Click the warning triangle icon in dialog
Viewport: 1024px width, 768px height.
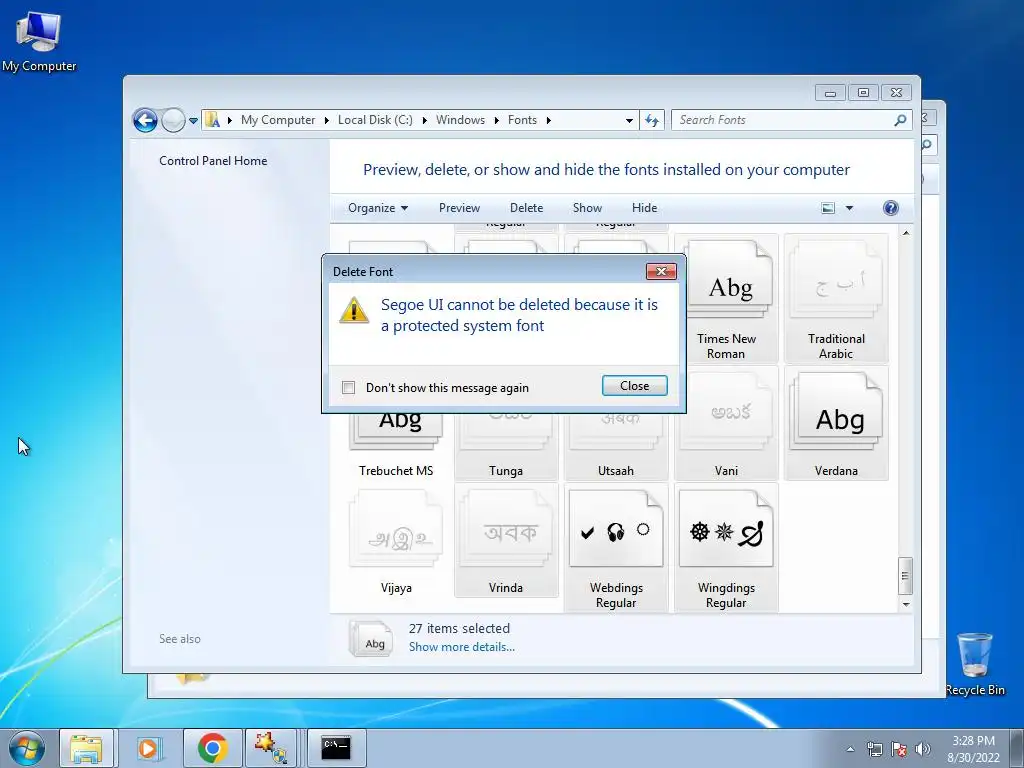354,310
